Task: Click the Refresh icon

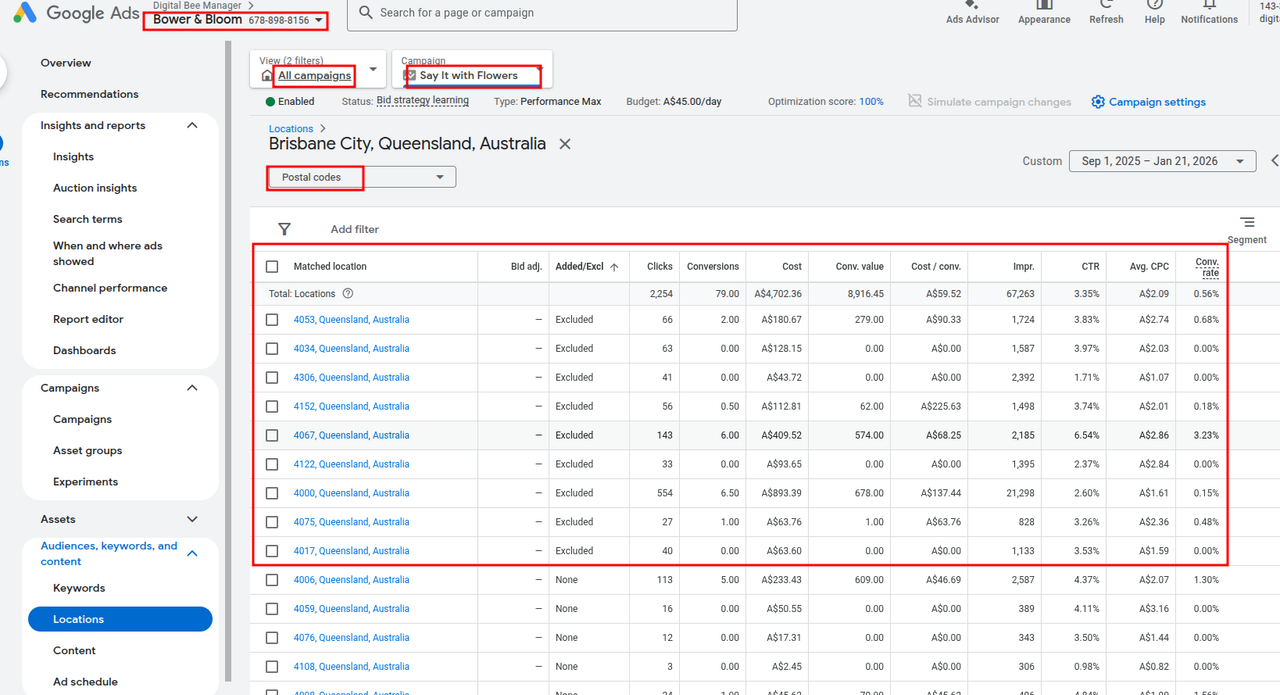Action: point(1106,5)
